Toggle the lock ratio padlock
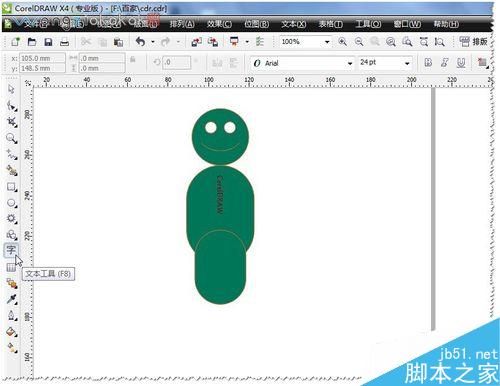The image size is (500, 386). [x=133, y=60]
